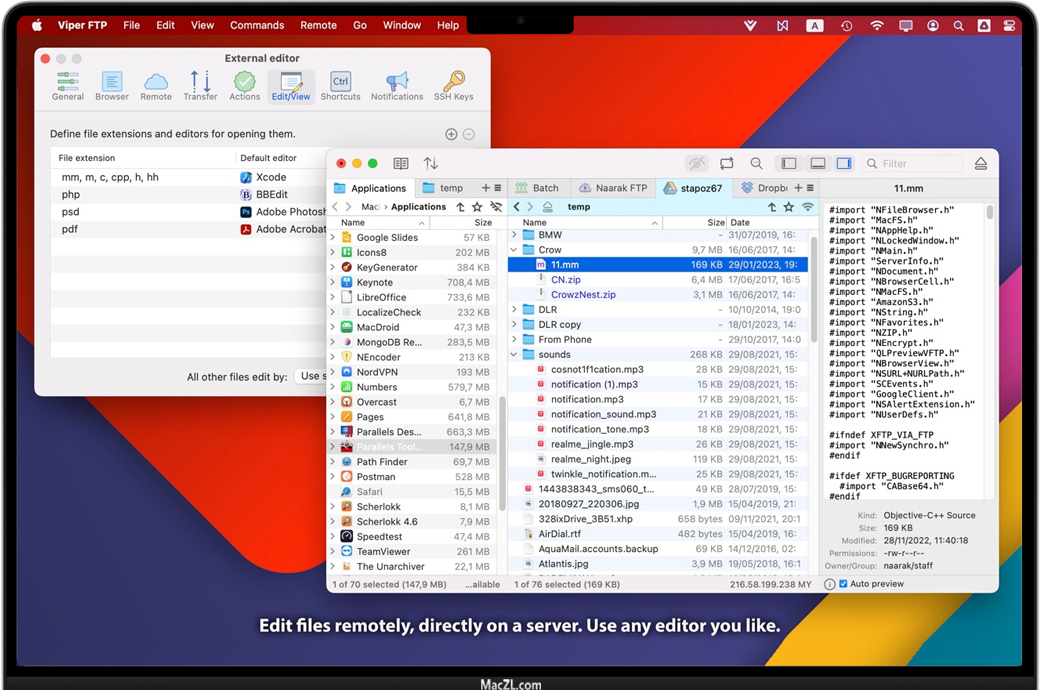Click the search magnifier in file browser toolbar
Viewport: 1040px width, 690px height.
(x=757, y=163)
